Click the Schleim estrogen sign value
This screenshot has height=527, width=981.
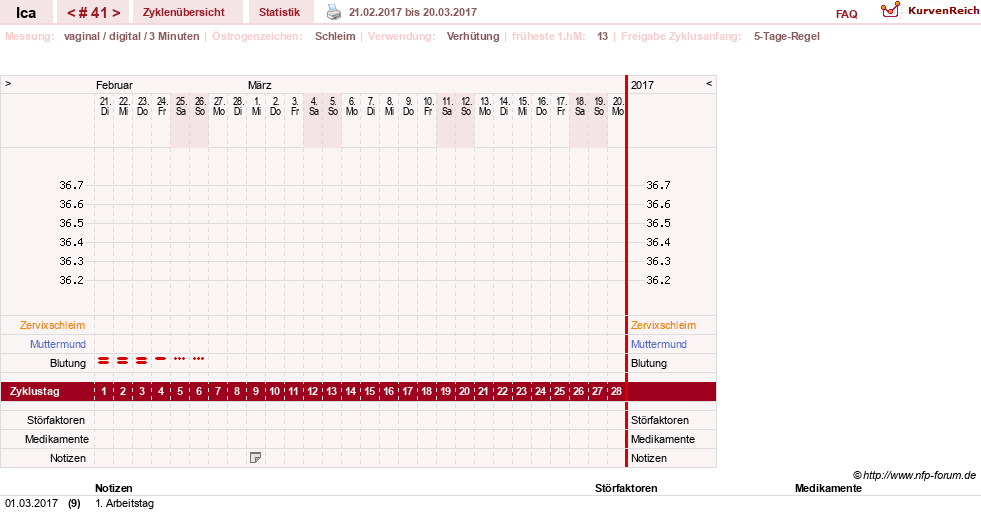[335, 36]
